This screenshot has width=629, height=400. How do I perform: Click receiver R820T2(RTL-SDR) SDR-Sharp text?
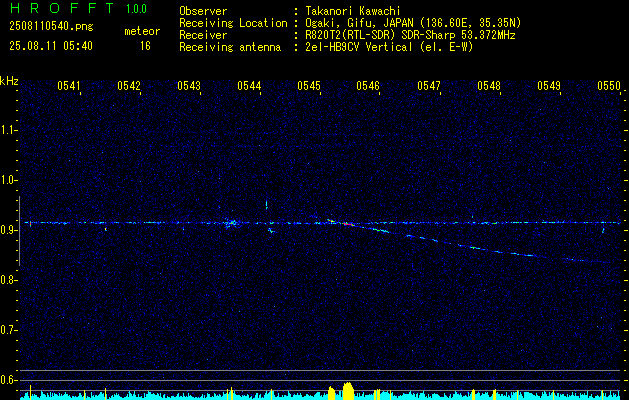pos(410,35)
